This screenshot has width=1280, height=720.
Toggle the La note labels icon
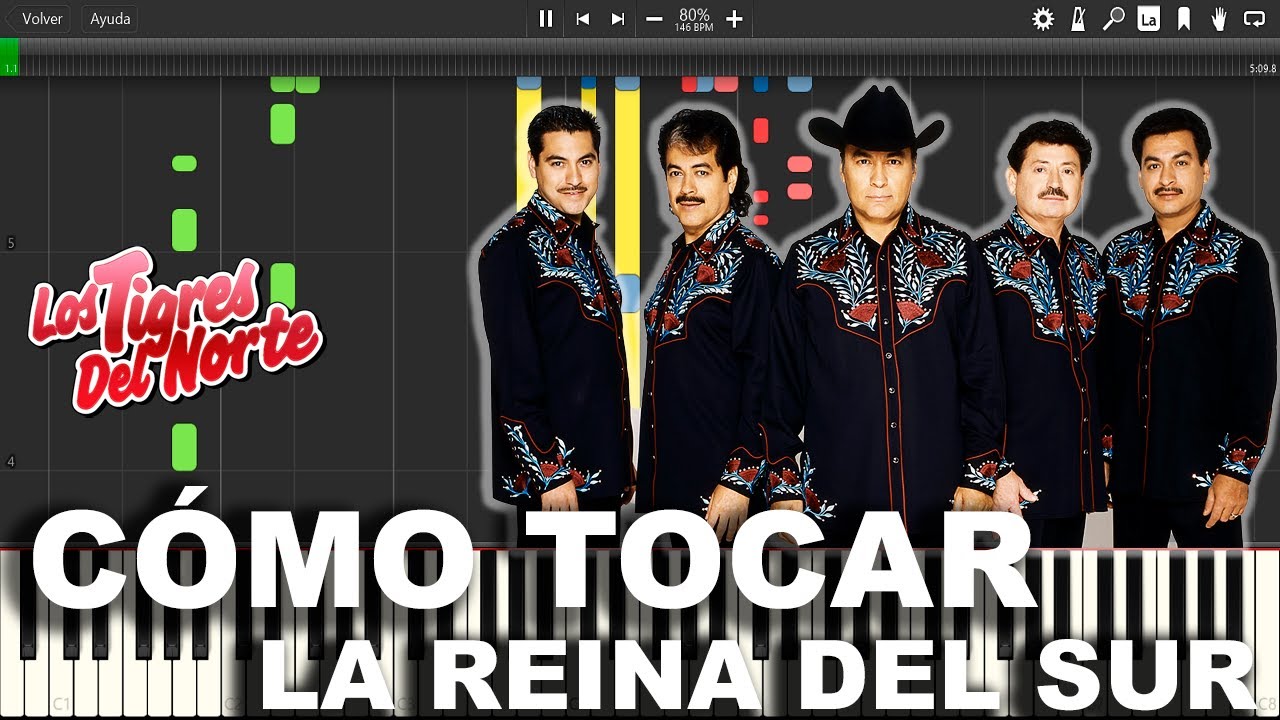click(x=1149, y=19)
